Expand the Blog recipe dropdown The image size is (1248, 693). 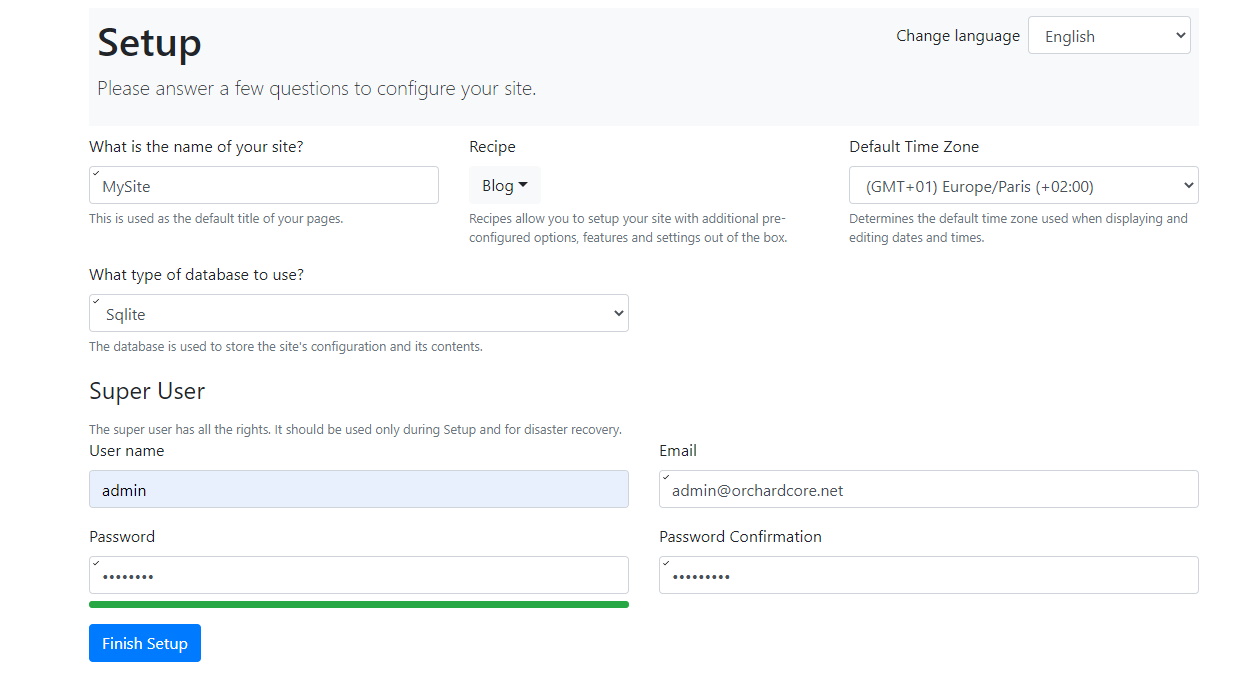(505, 185)
